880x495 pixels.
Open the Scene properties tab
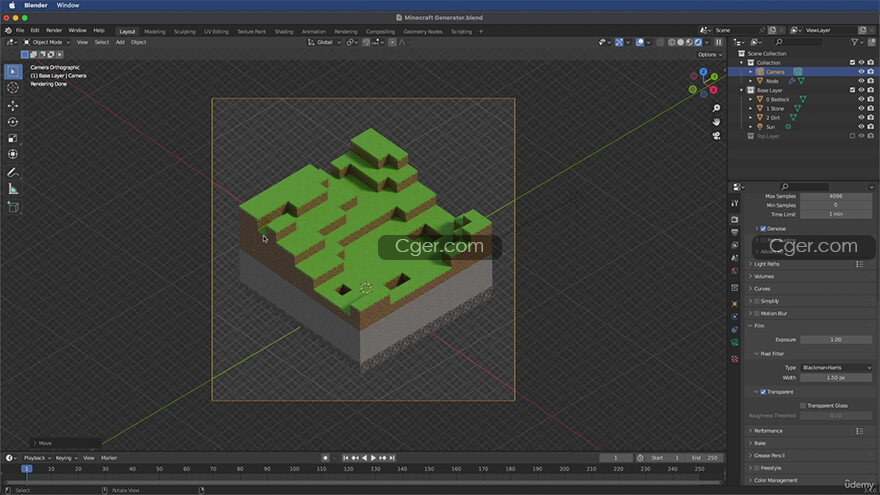coord(735,258)
